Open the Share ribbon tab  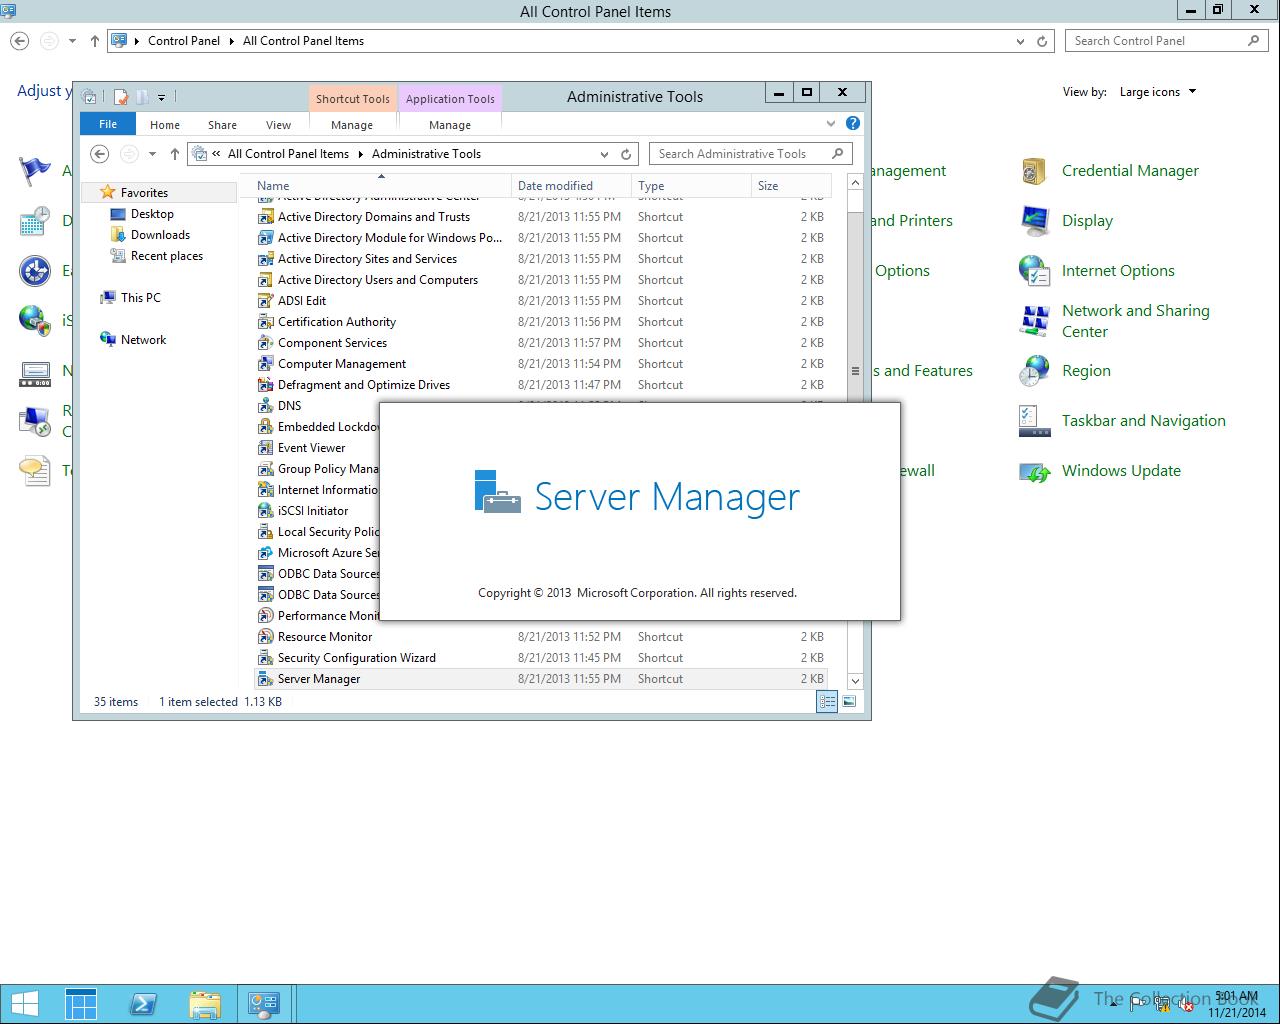coord(222,125)
